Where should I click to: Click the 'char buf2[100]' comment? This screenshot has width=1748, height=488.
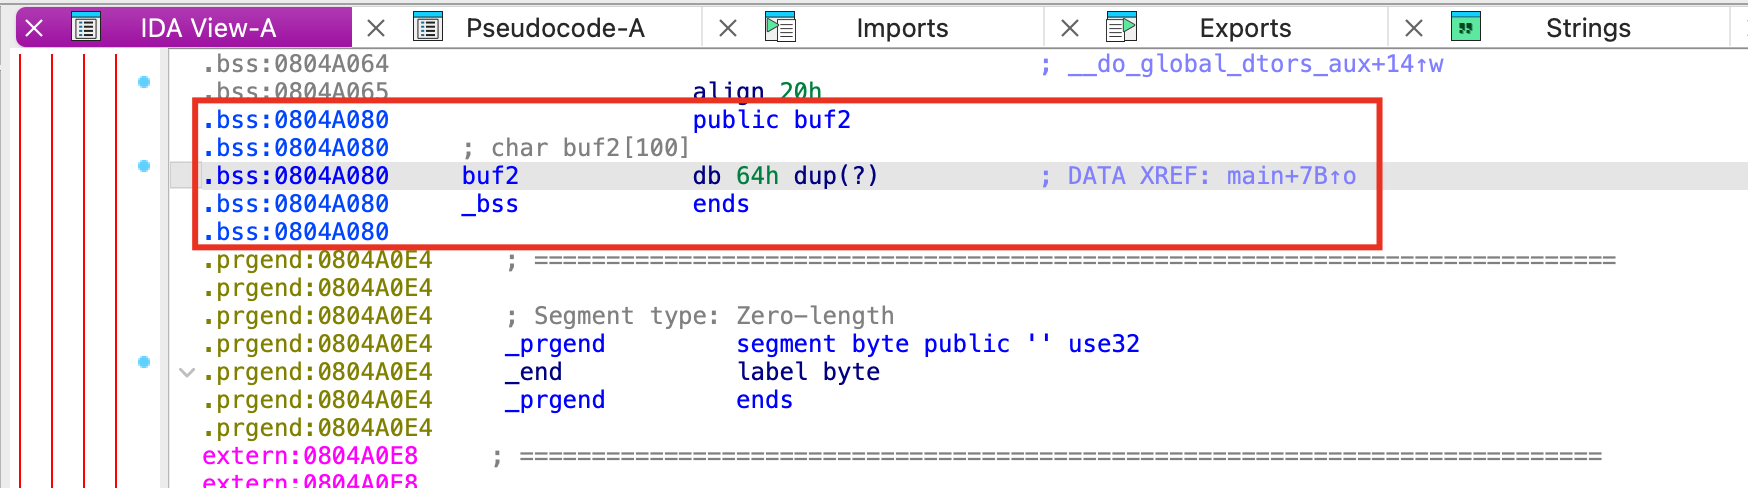[576, 148]
